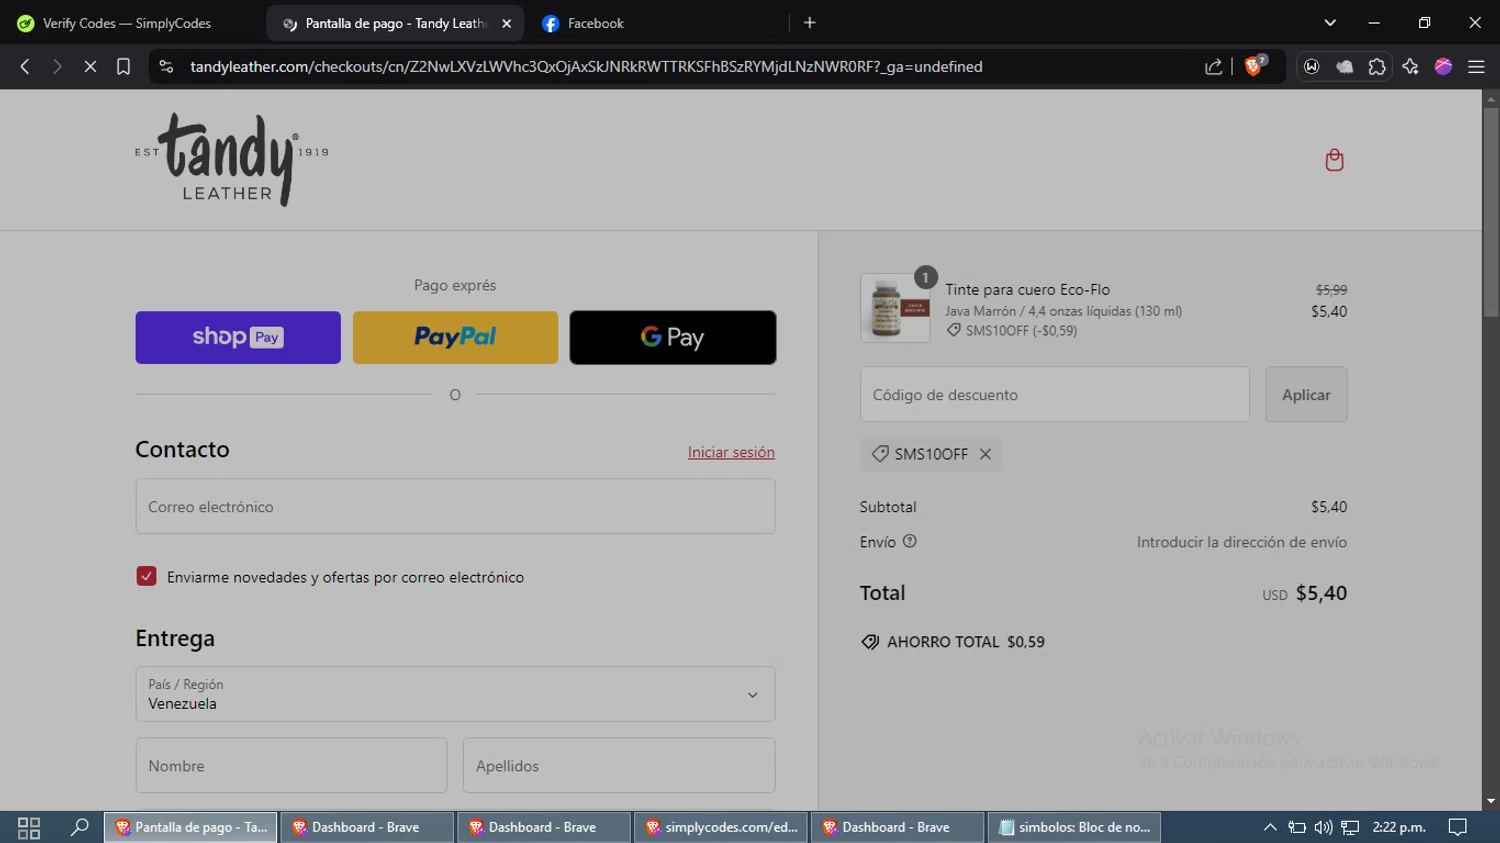Click the Apellidos input field
Screen dimensions: 1500x843
point(619,766)
